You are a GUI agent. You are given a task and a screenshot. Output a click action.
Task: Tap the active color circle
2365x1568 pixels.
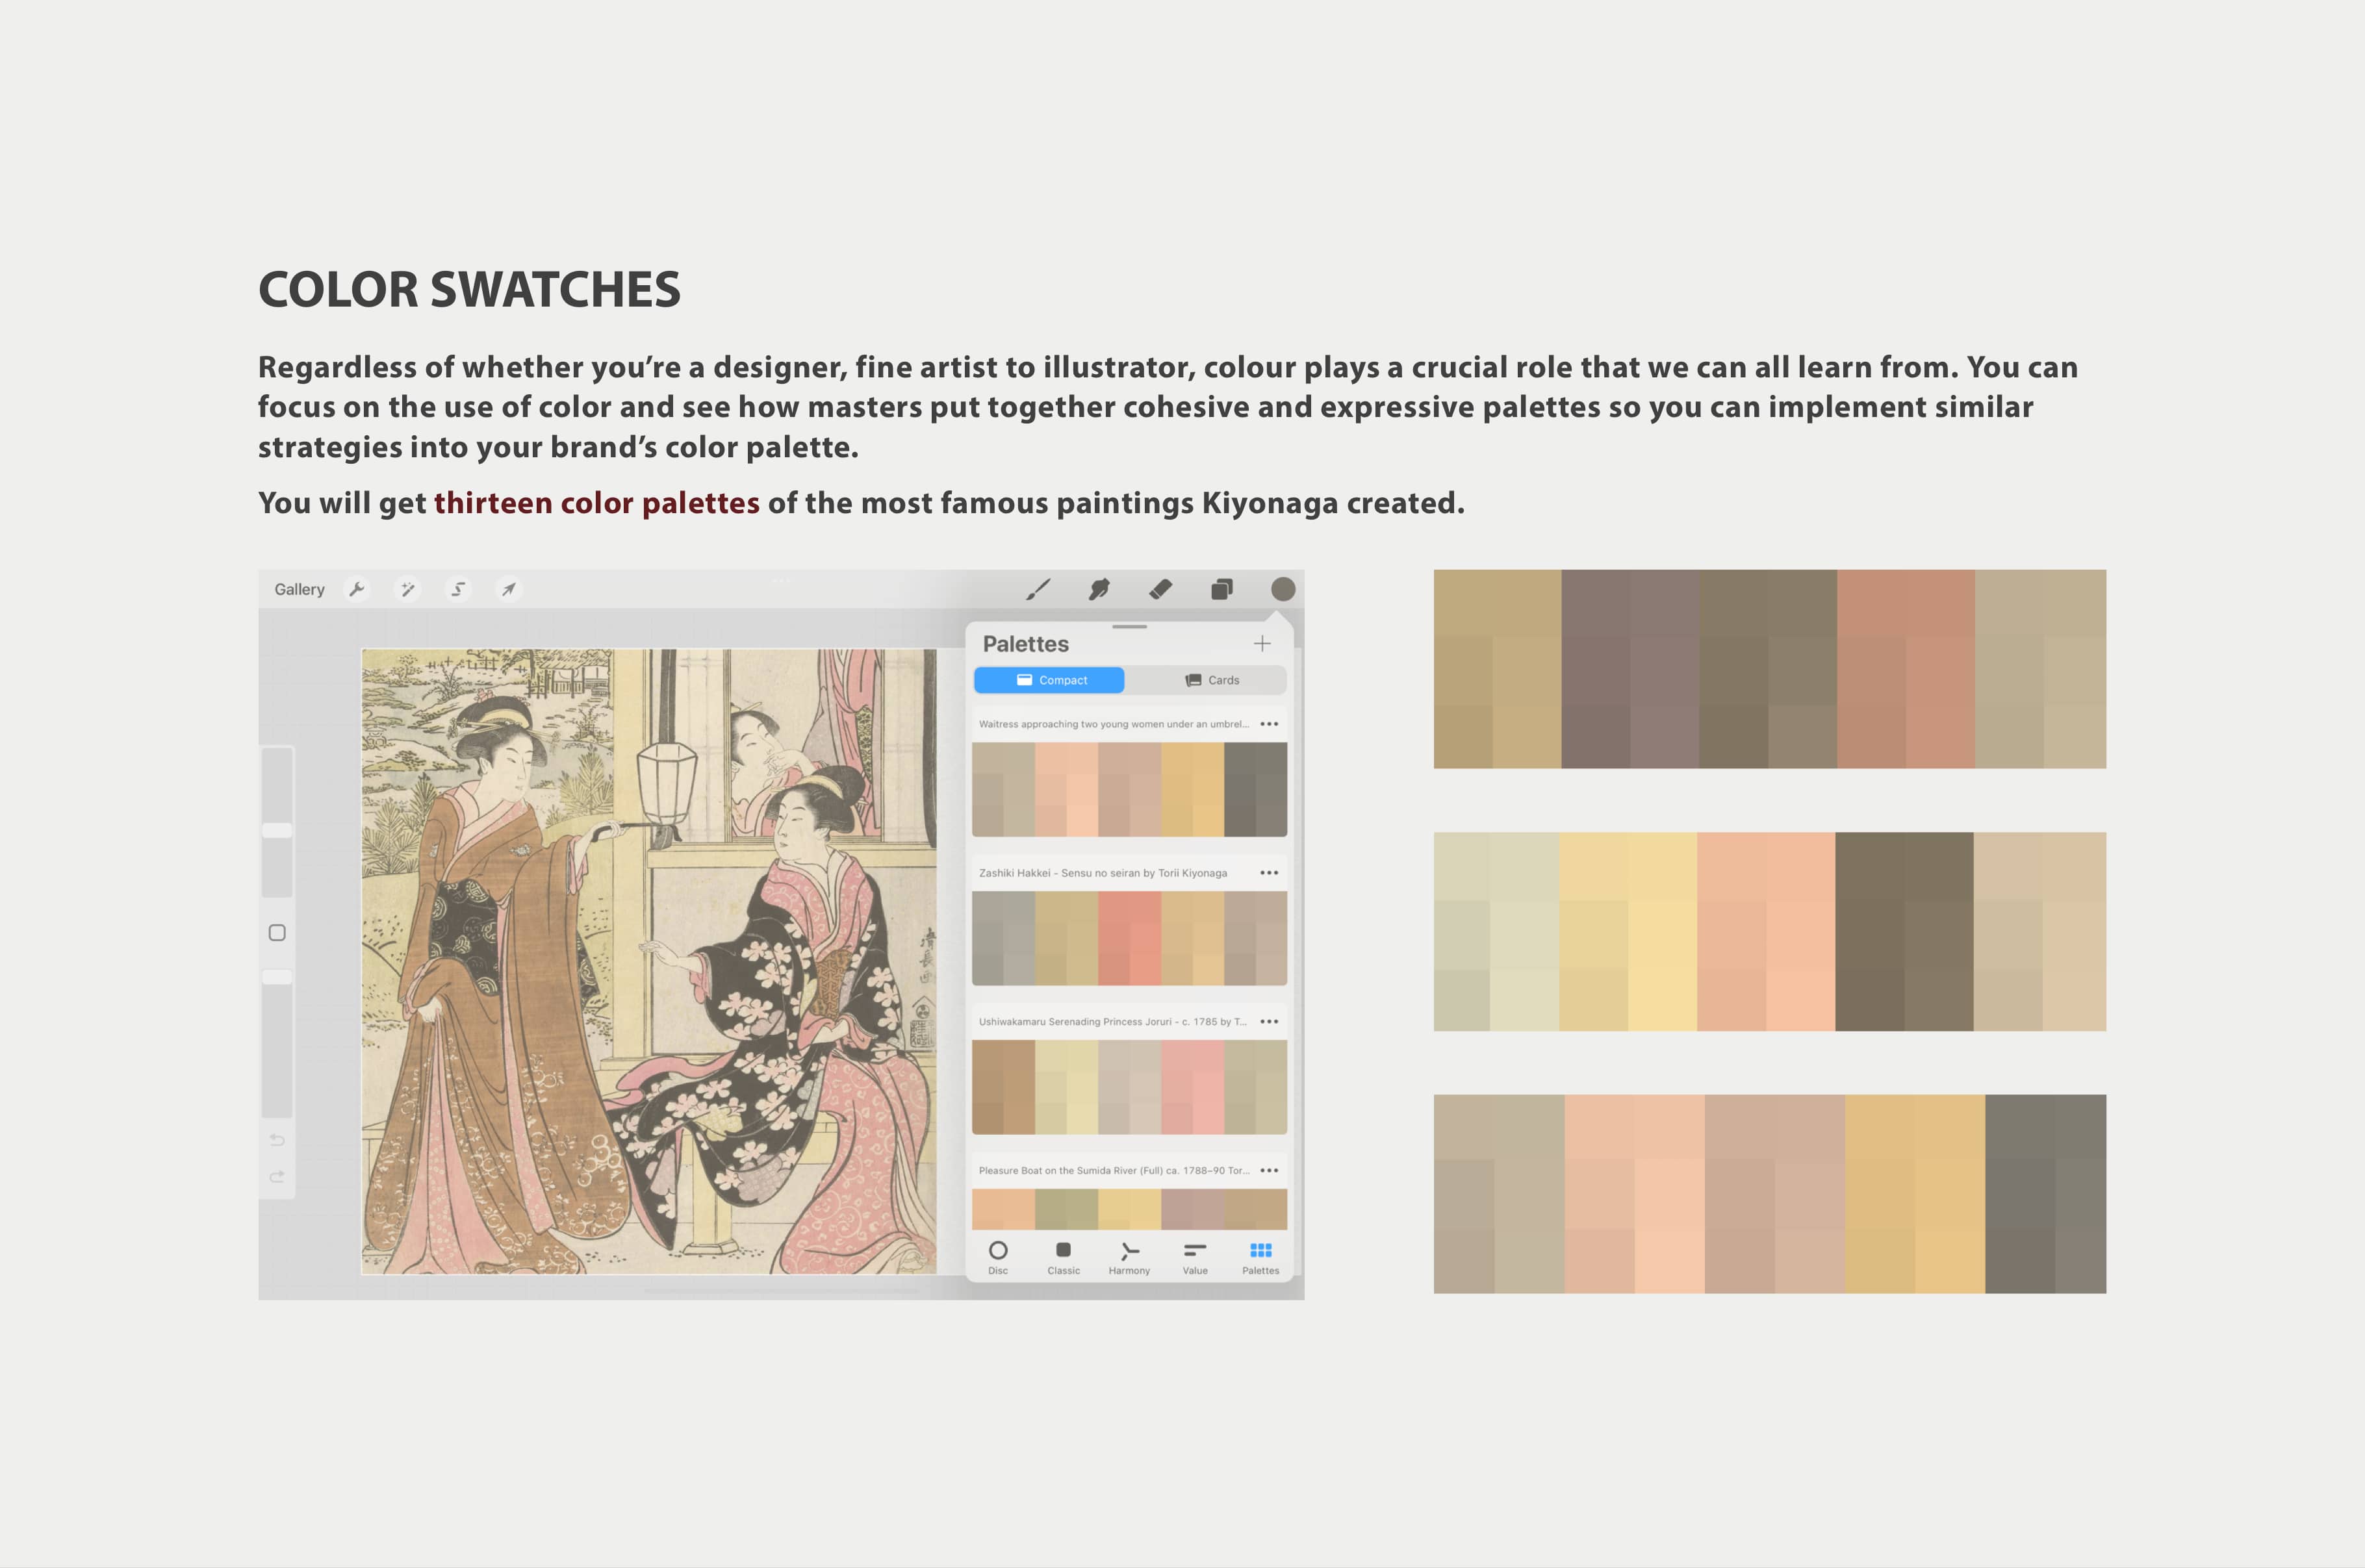coord(1282,589)
